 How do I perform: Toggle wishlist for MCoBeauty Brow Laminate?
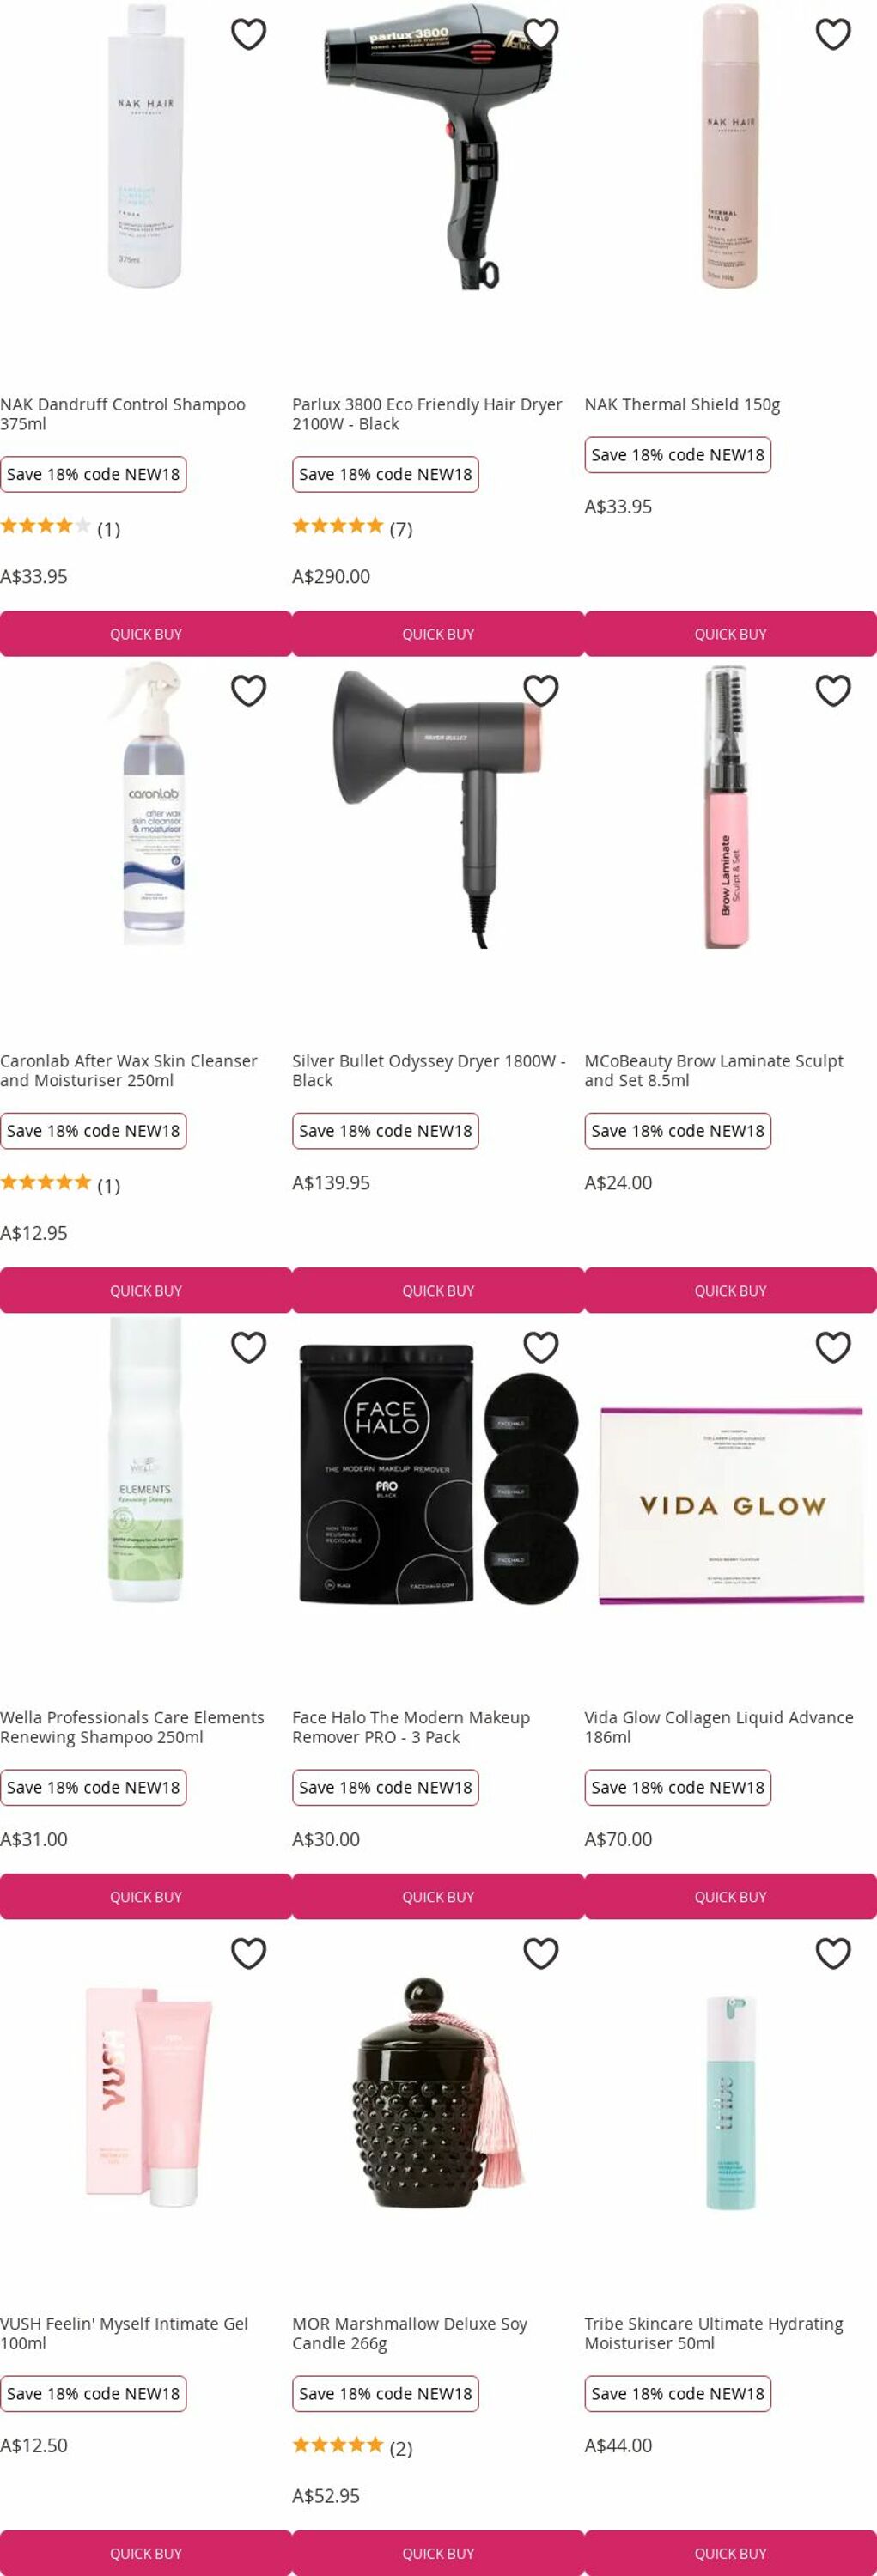[833, 691]
